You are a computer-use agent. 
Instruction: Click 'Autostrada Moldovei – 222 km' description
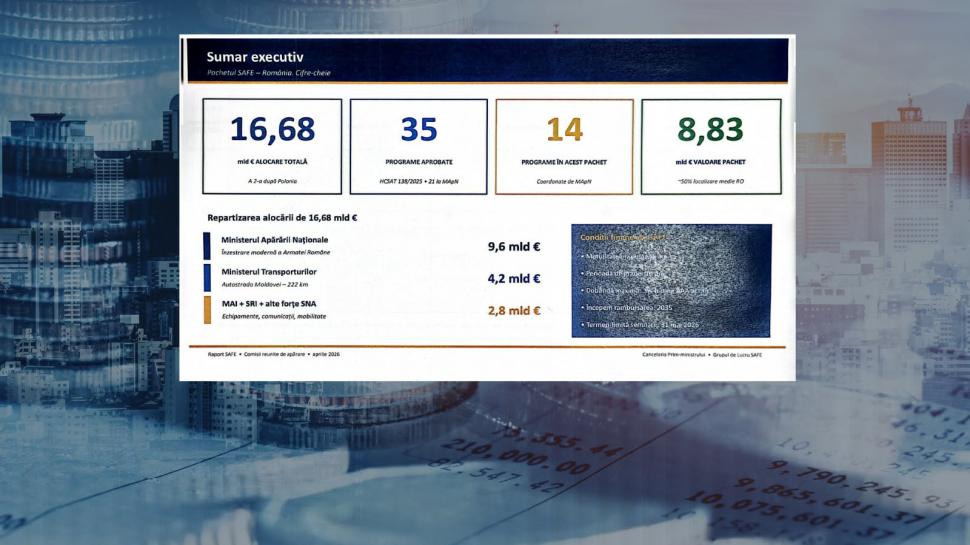pyautogui.click(x=265, y=285)
